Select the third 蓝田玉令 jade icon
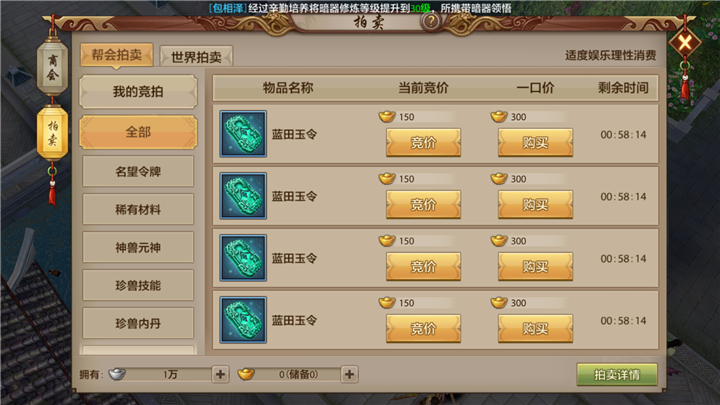 point(243,258)
